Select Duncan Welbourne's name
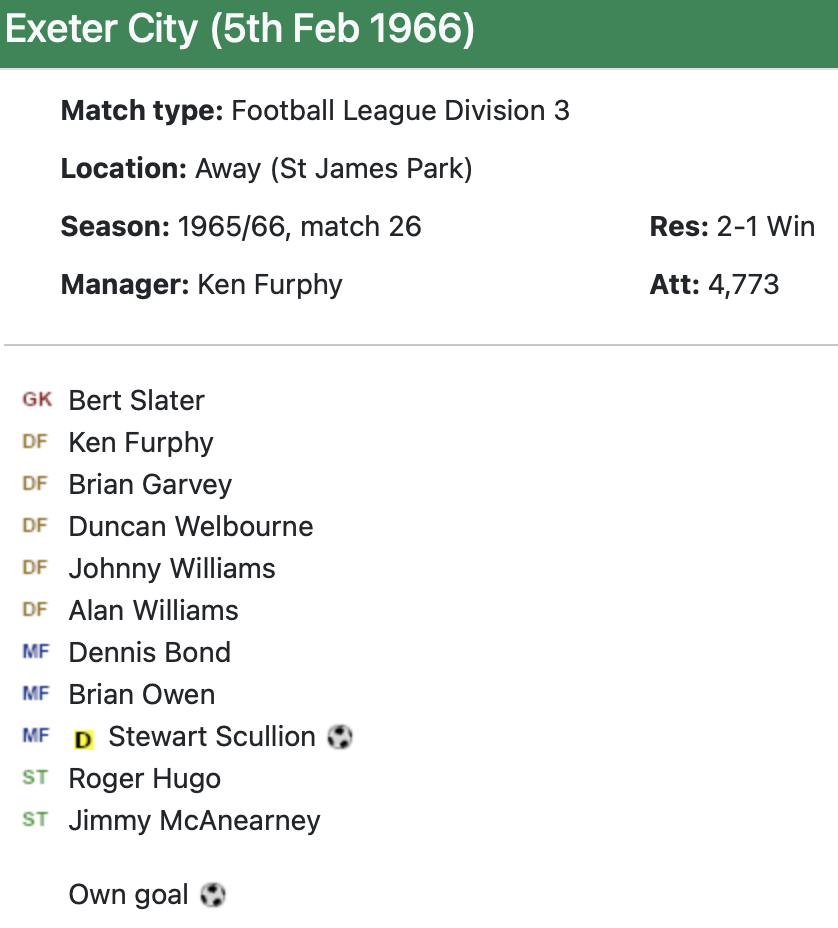Image resolution: width=838 pixels, height=928 pixels. tap(190, 526)
